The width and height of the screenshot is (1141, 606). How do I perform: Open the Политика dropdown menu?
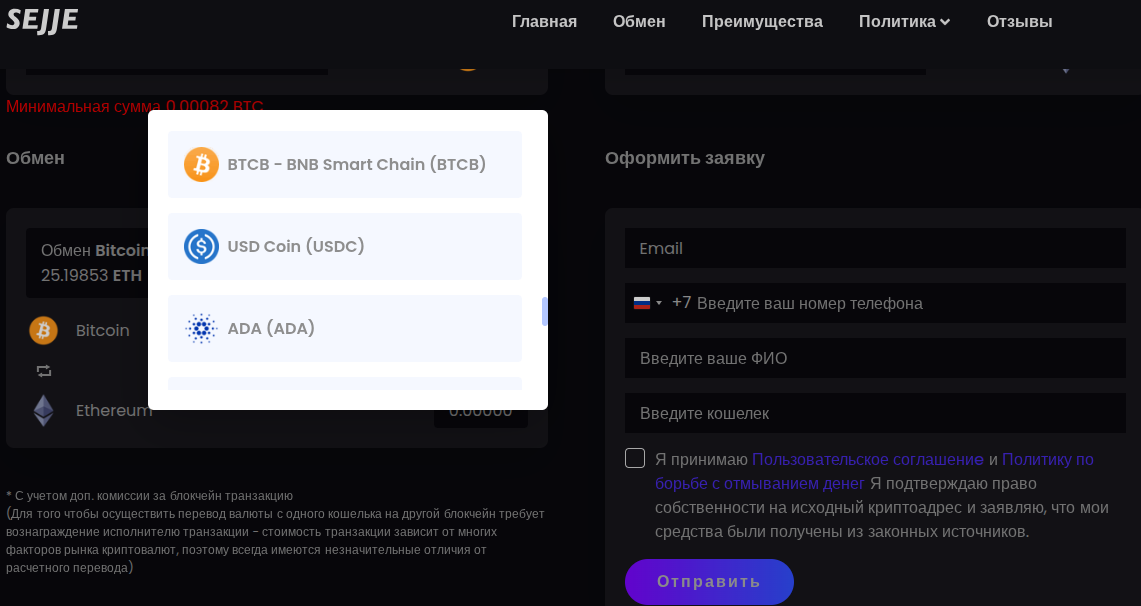click(903, 21)
